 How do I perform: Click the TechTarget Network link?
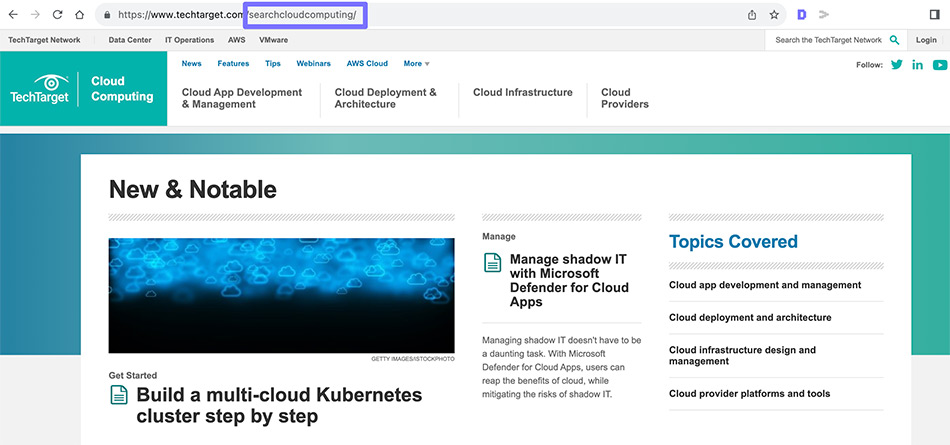44,40
